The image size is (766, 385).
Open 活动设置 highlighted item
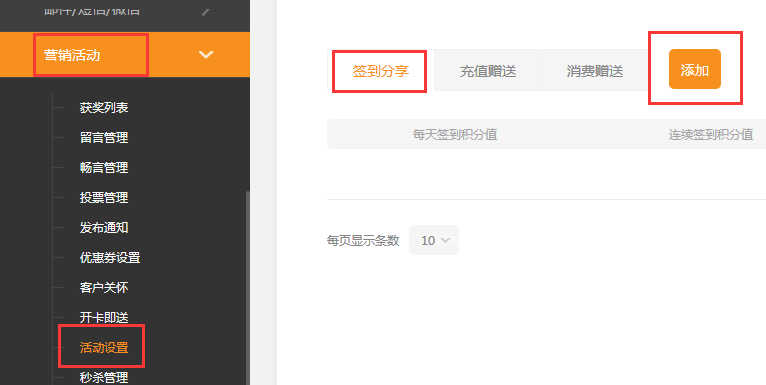[104, 348]
